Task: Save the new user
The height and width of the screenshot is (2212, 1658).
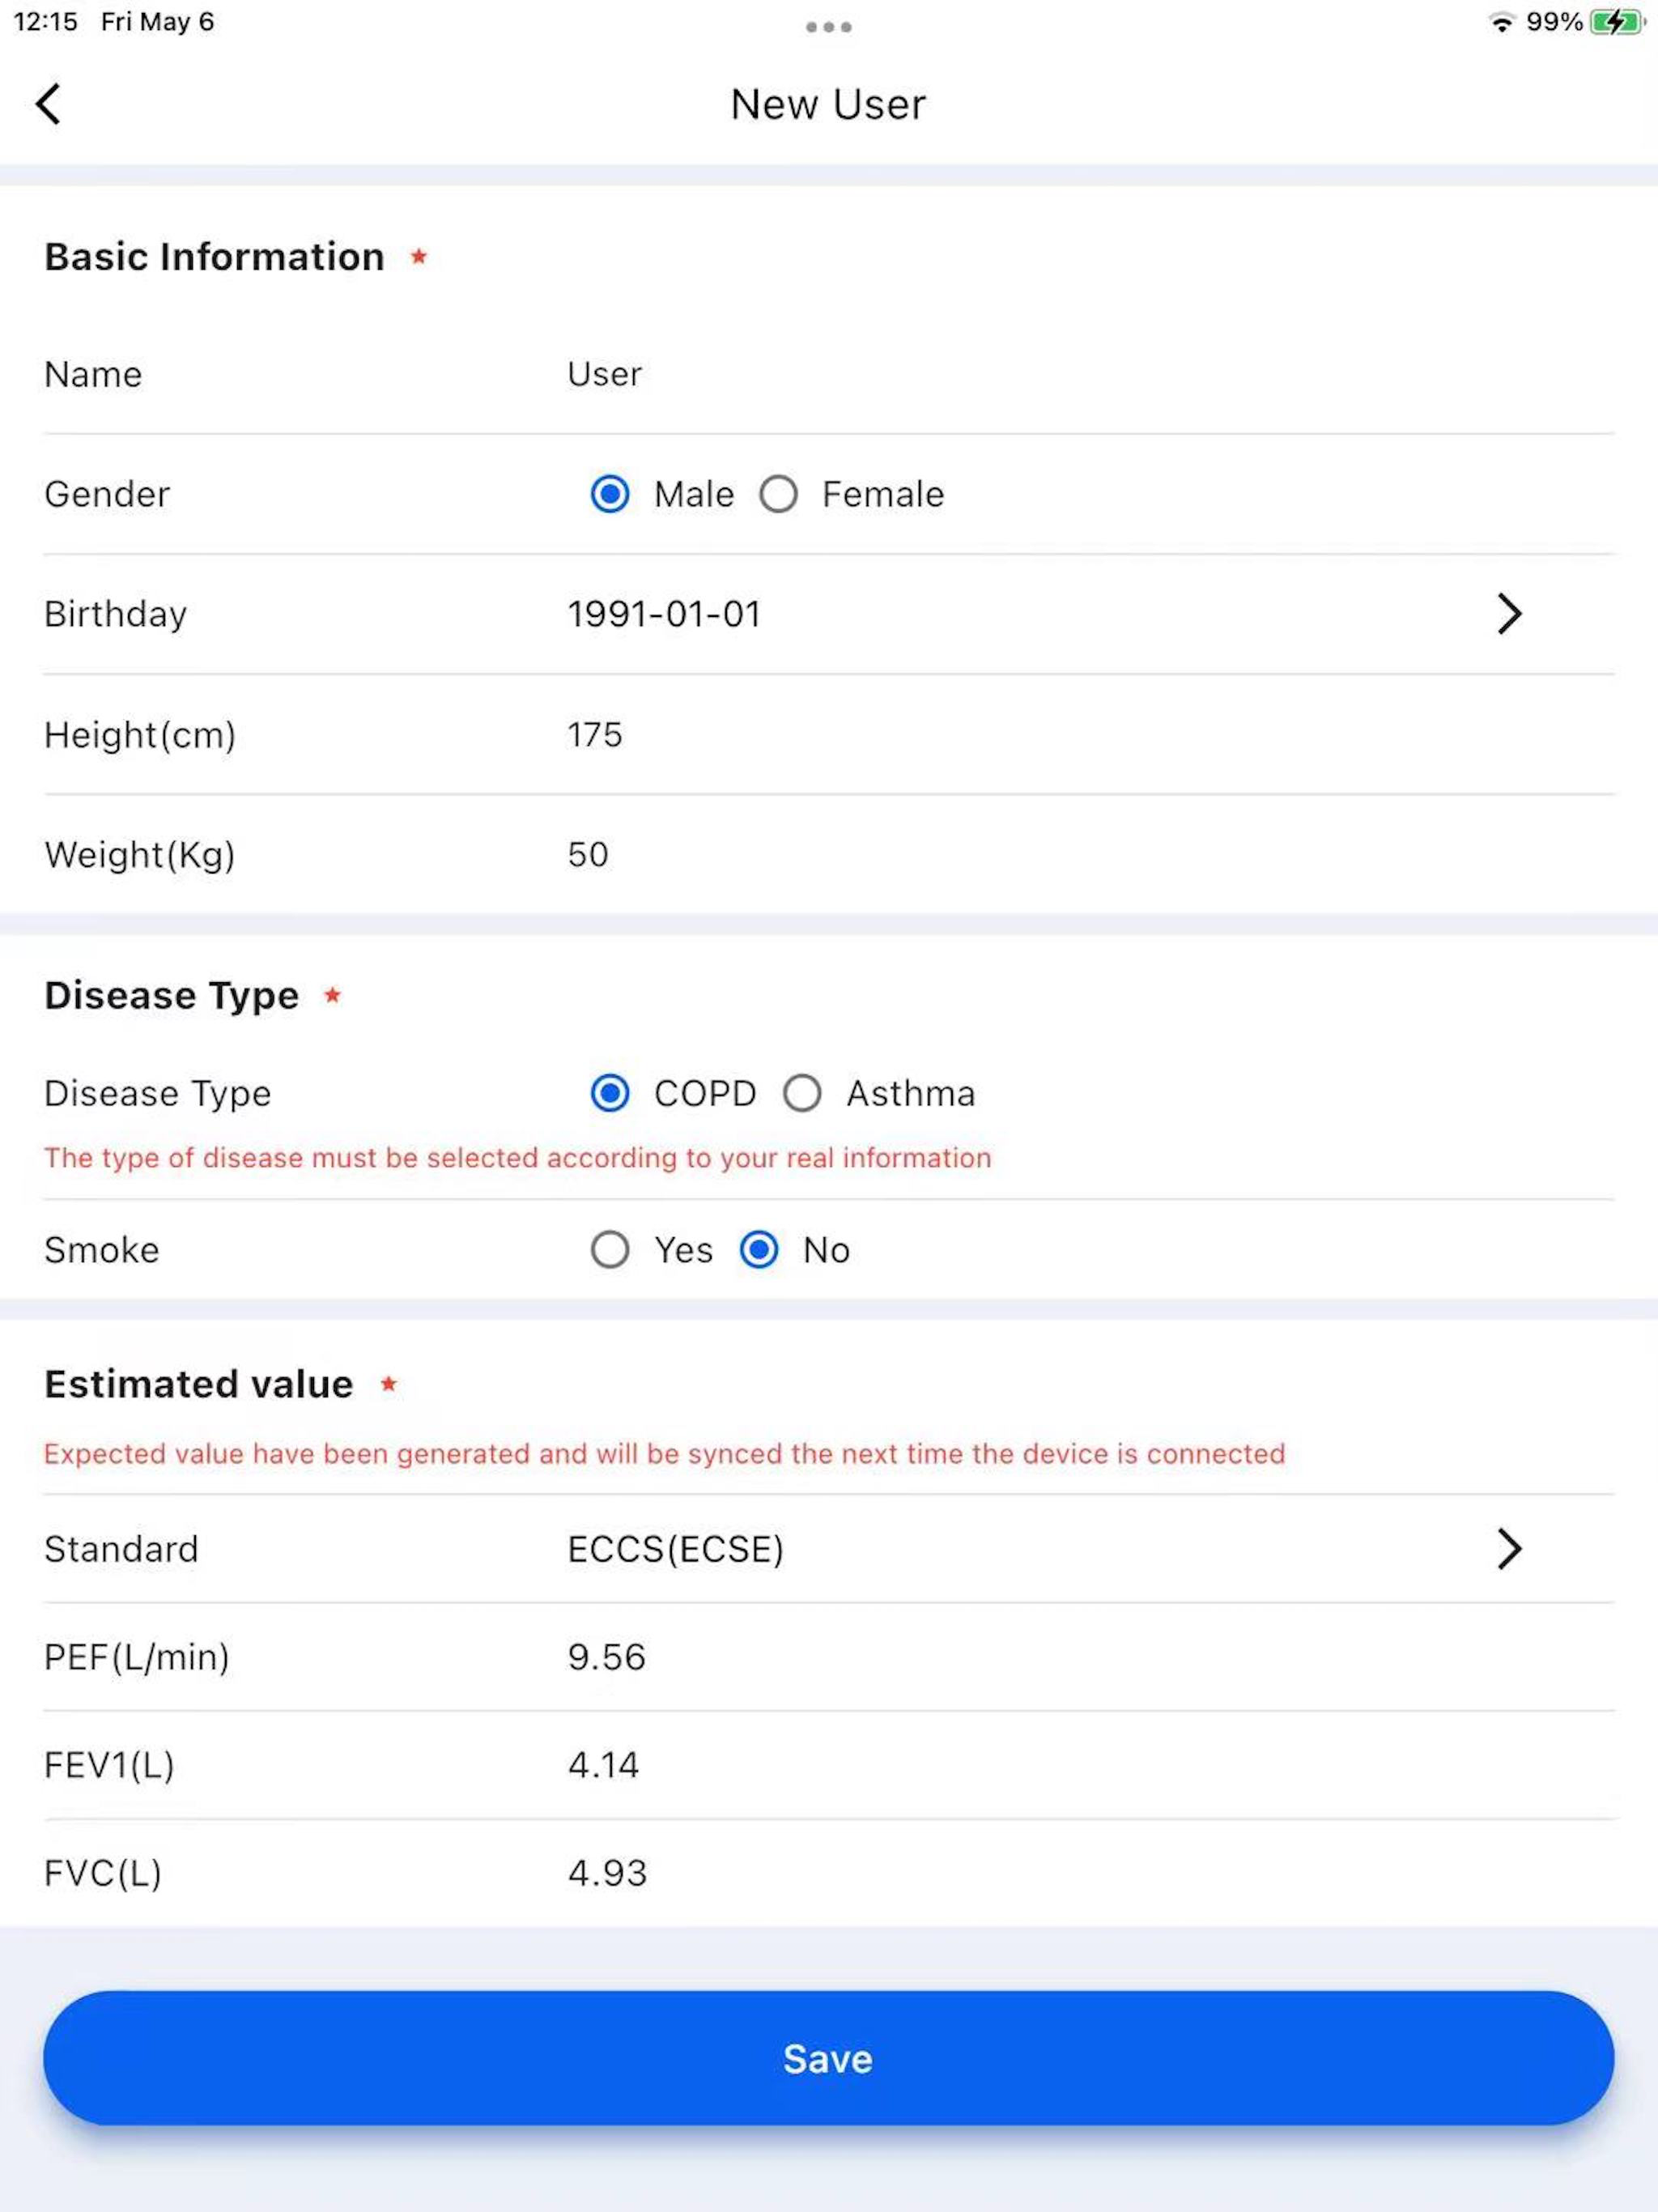Action: point(829,2058)
